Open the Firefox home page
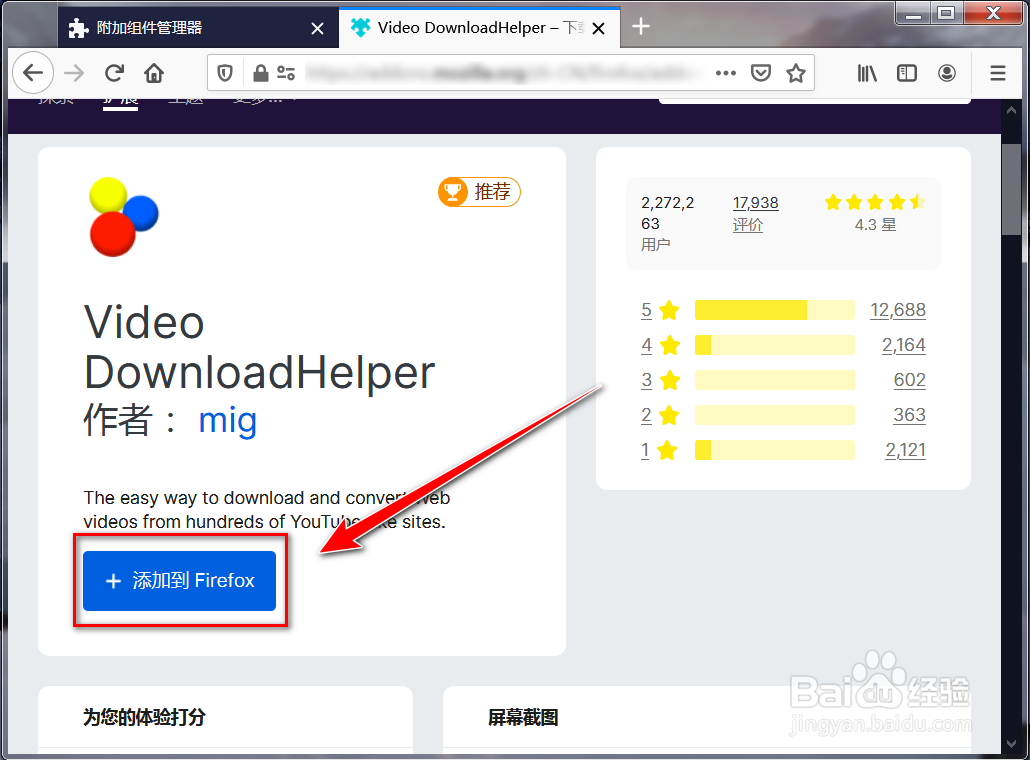The width and height of the screenshot is (1030, 760). (154, 73)
